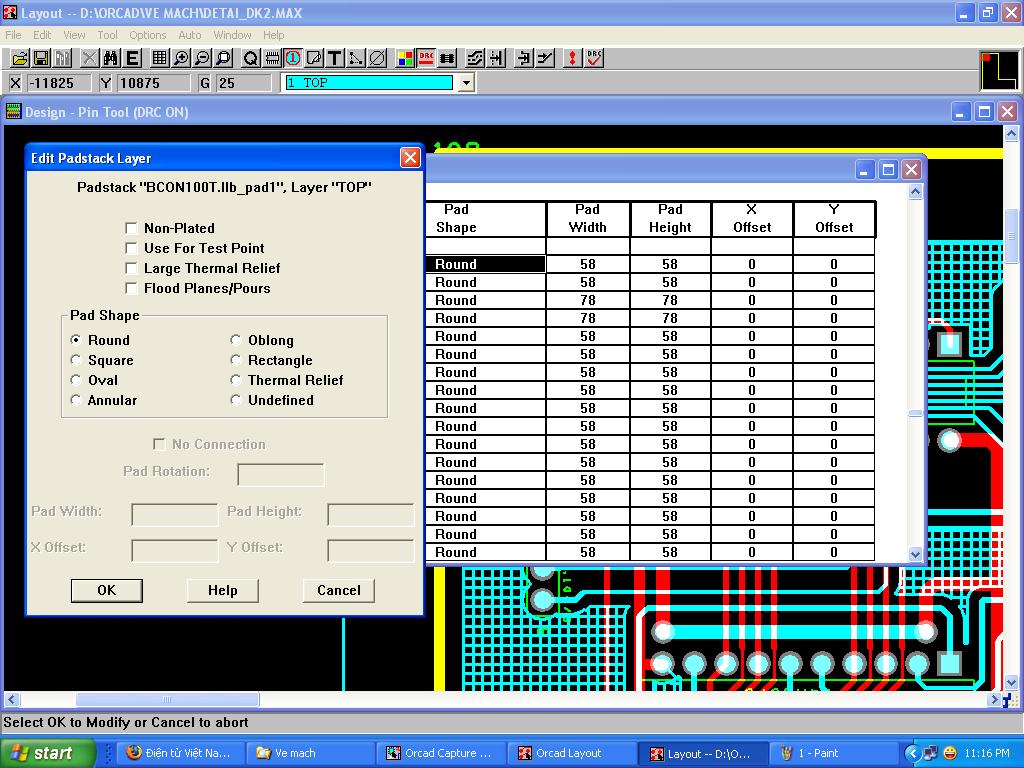Open the Tool menu
The width and height of the screenshot is (1024, 768).
(x=107, y=35)
